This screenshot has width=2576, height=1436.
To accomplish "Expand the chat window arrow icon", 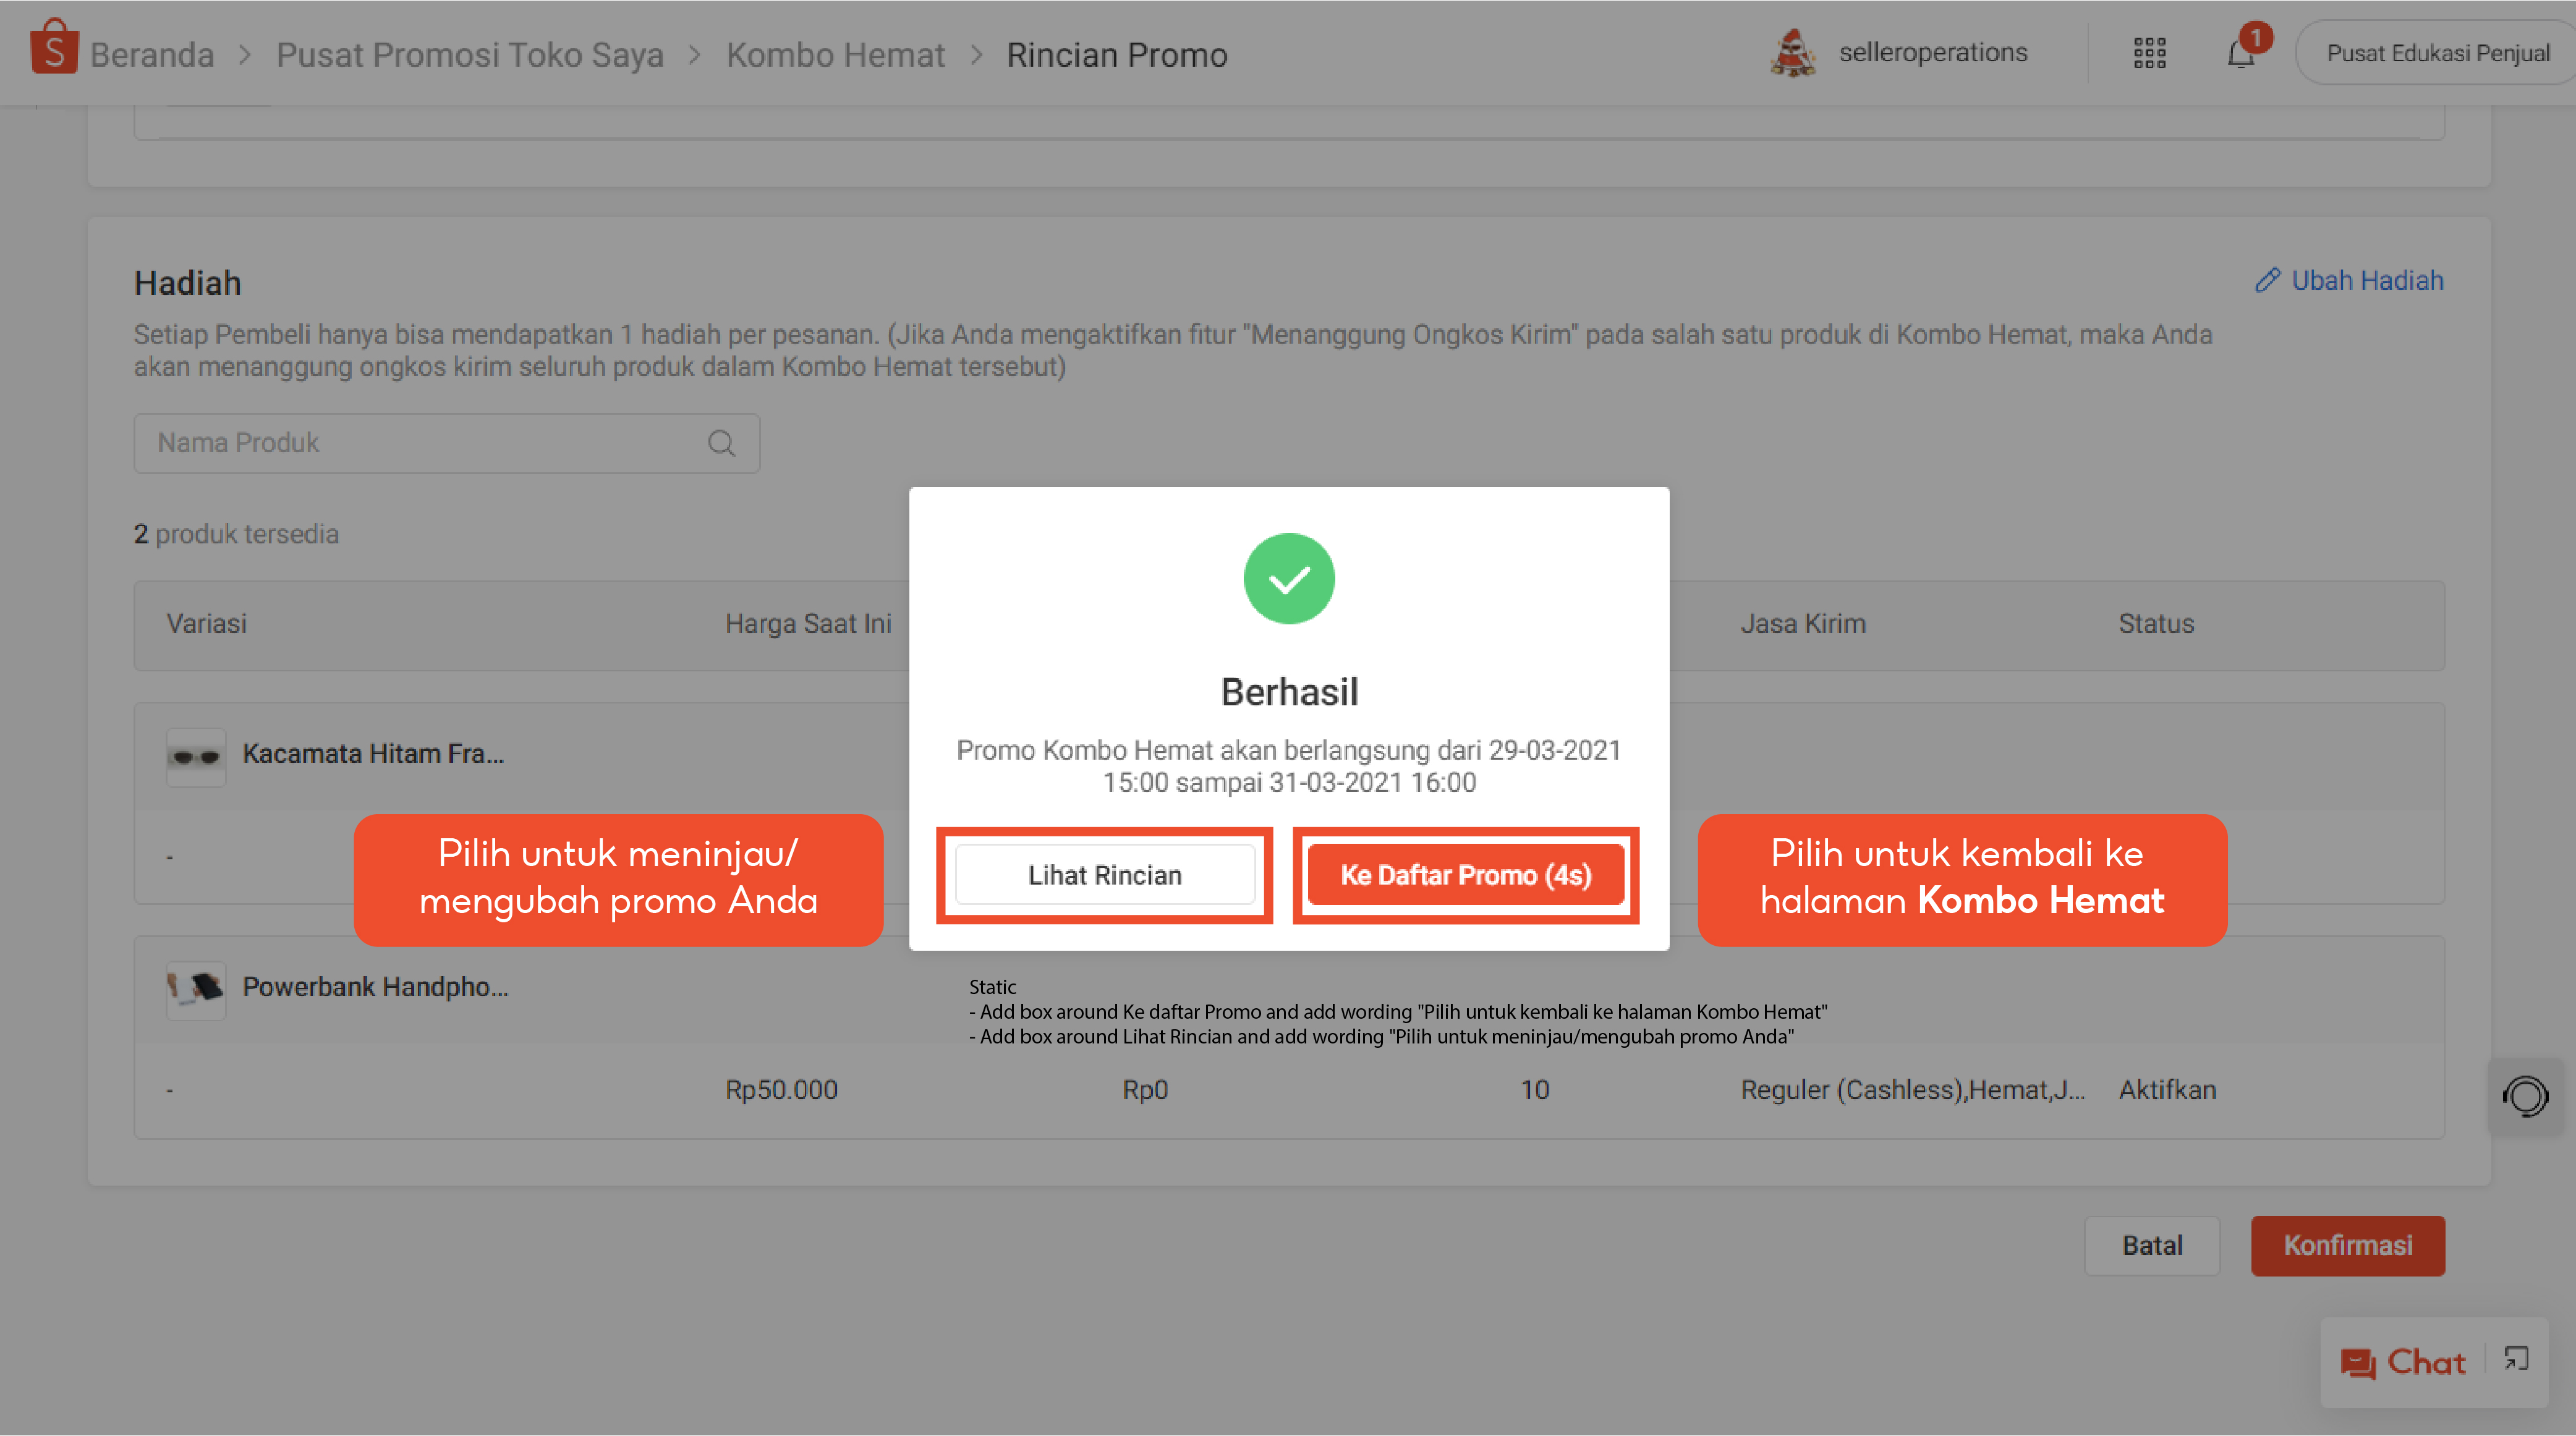I will (x=2516, y=1359).
